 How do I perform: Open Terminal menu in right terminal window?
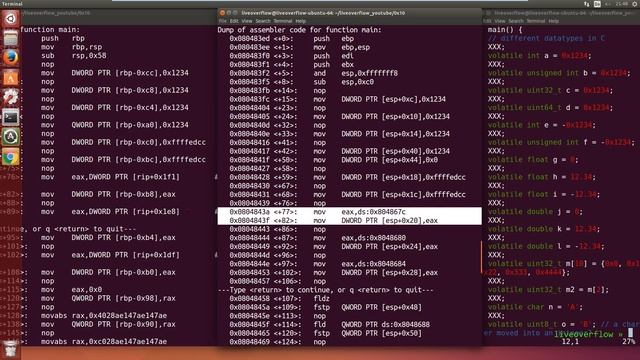pos(536,21)
